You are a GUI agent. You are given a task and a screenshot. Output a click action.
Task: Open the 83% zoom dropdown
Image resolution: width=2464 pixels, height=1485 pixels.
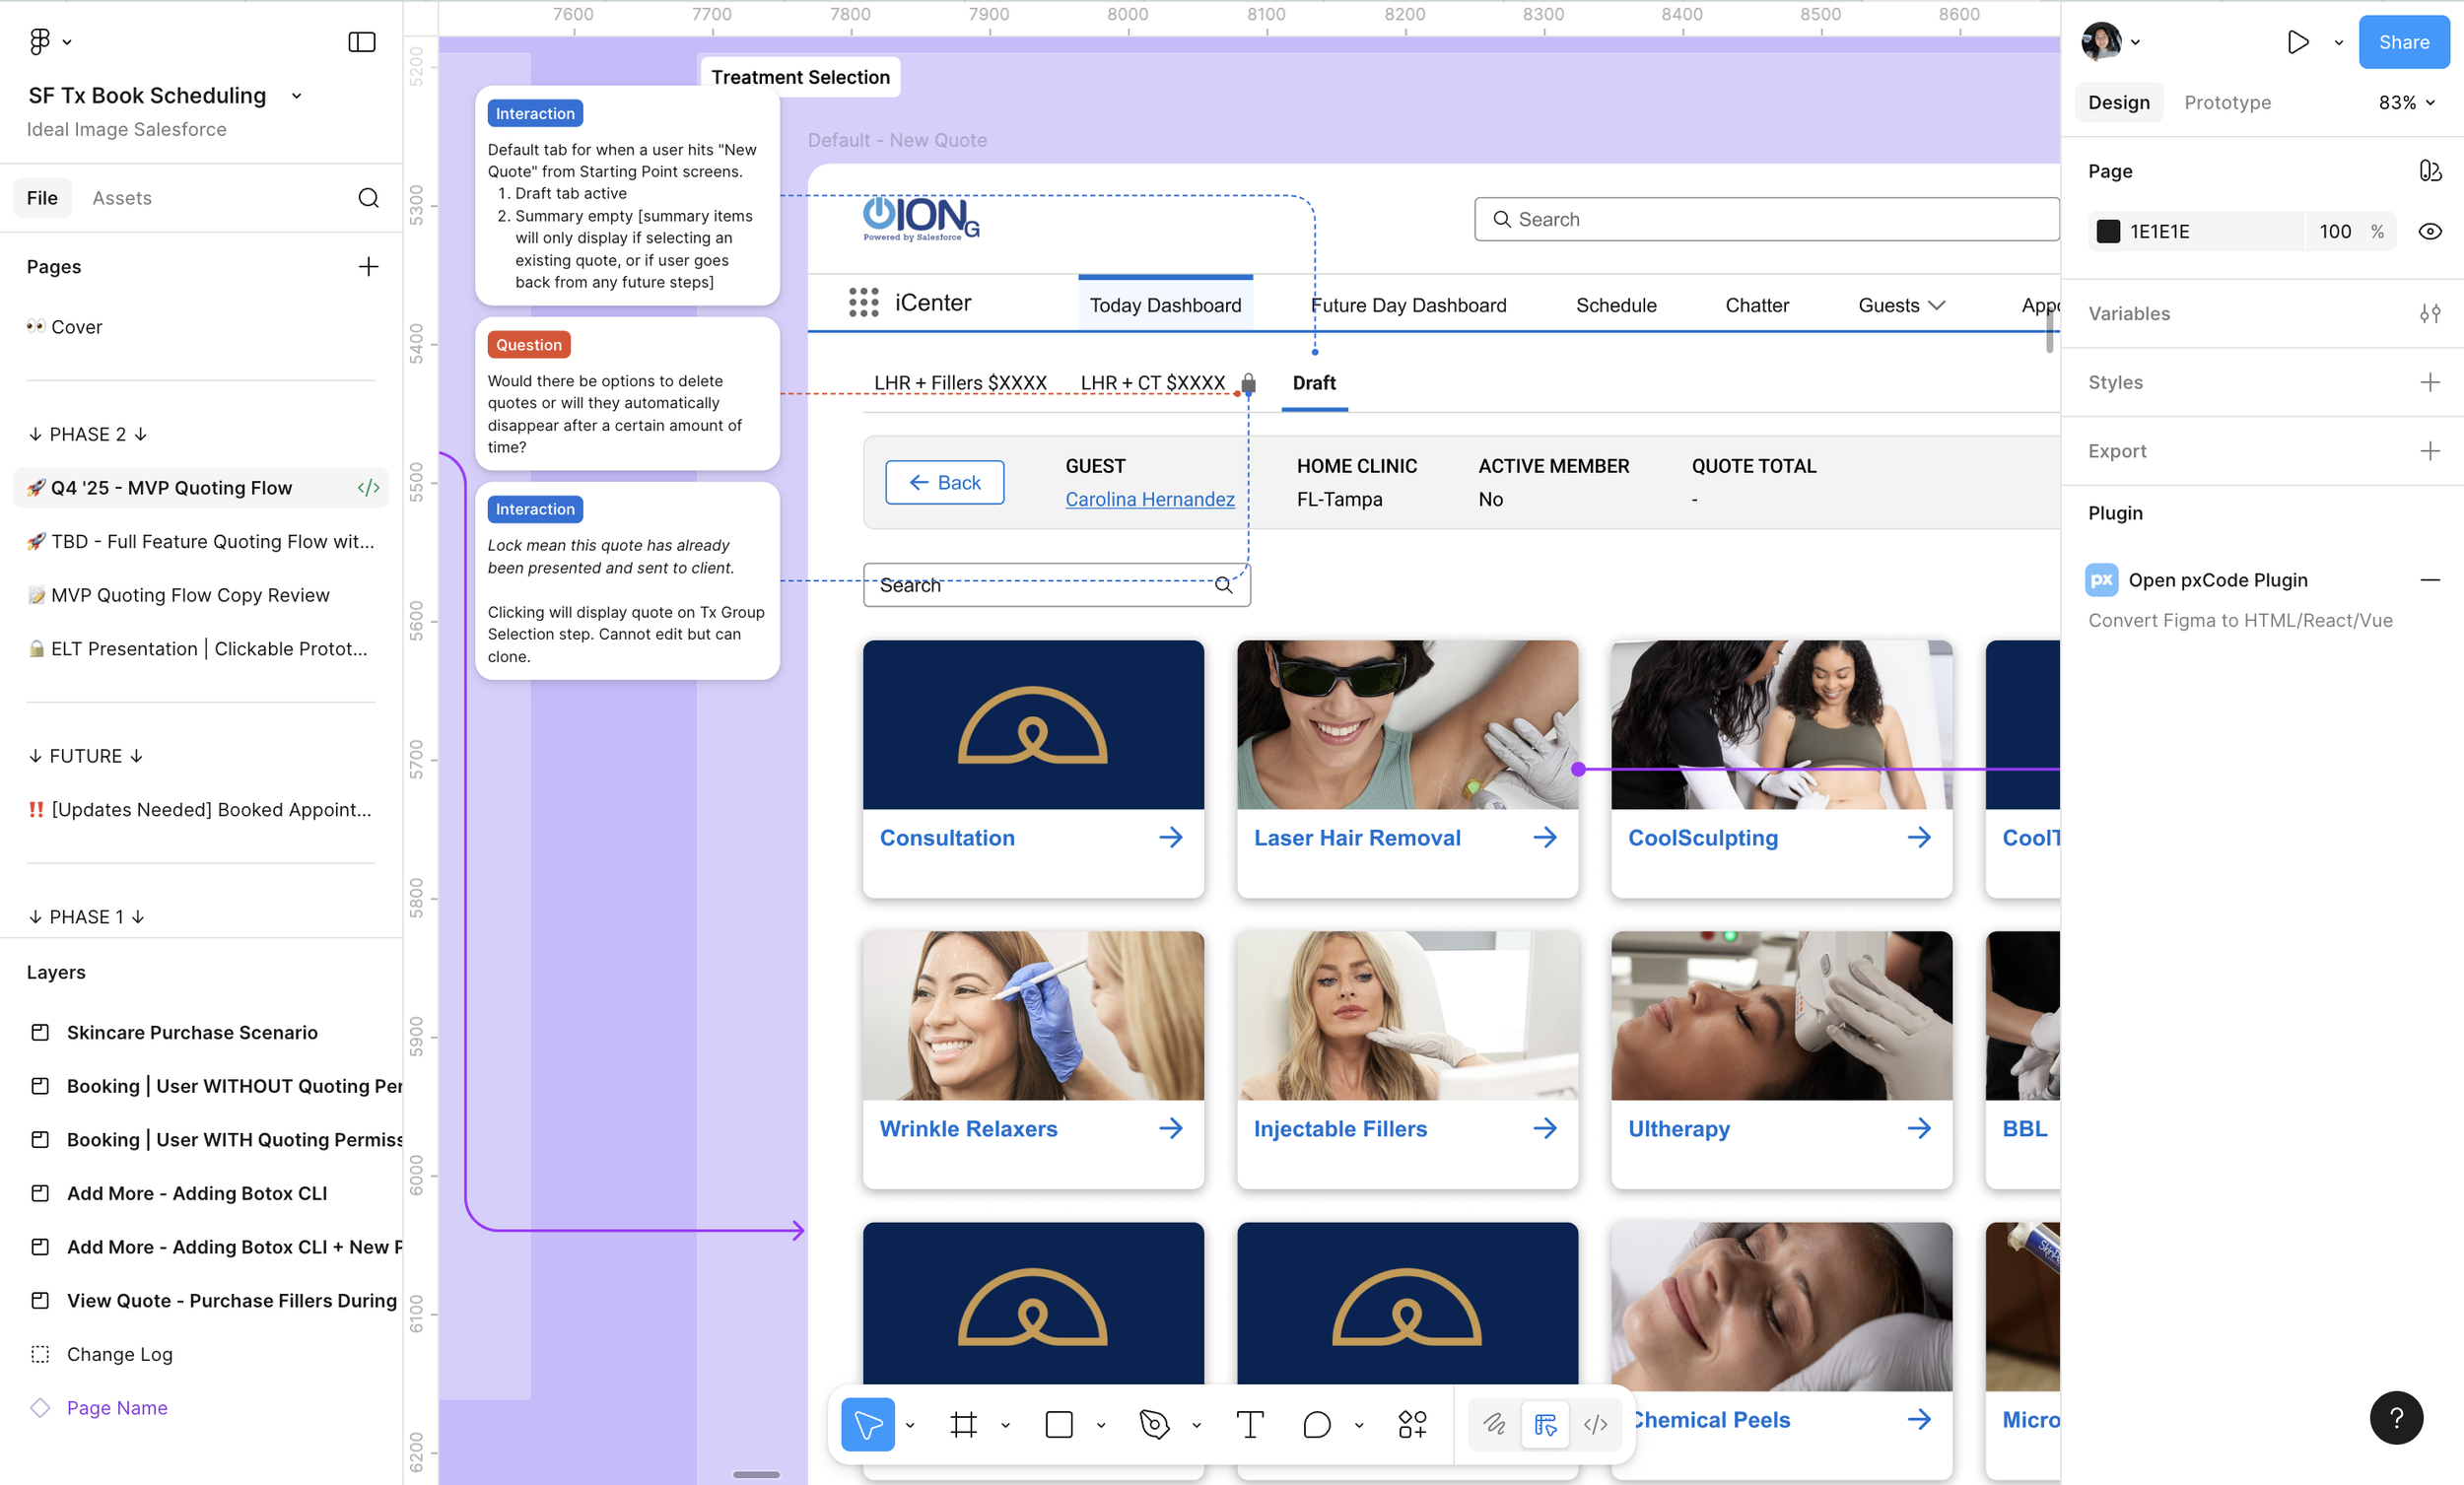(2406, 103)
